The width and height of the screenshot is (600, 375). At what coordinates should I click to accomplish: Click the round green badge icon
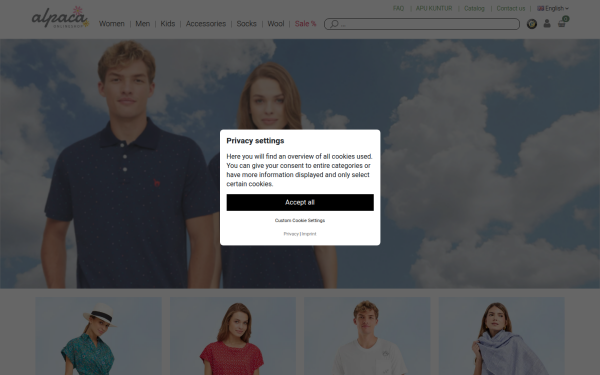pyautogui.click(x=532, y=24)
